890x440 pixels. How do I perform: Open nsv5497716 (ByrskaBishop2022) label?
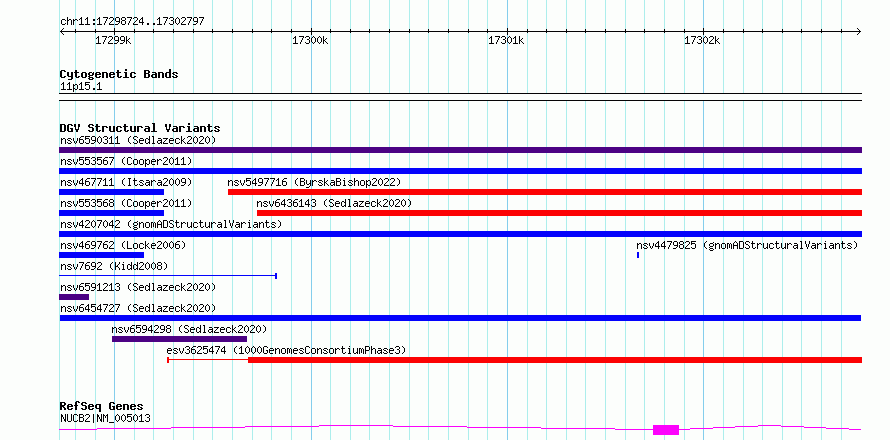314,182
